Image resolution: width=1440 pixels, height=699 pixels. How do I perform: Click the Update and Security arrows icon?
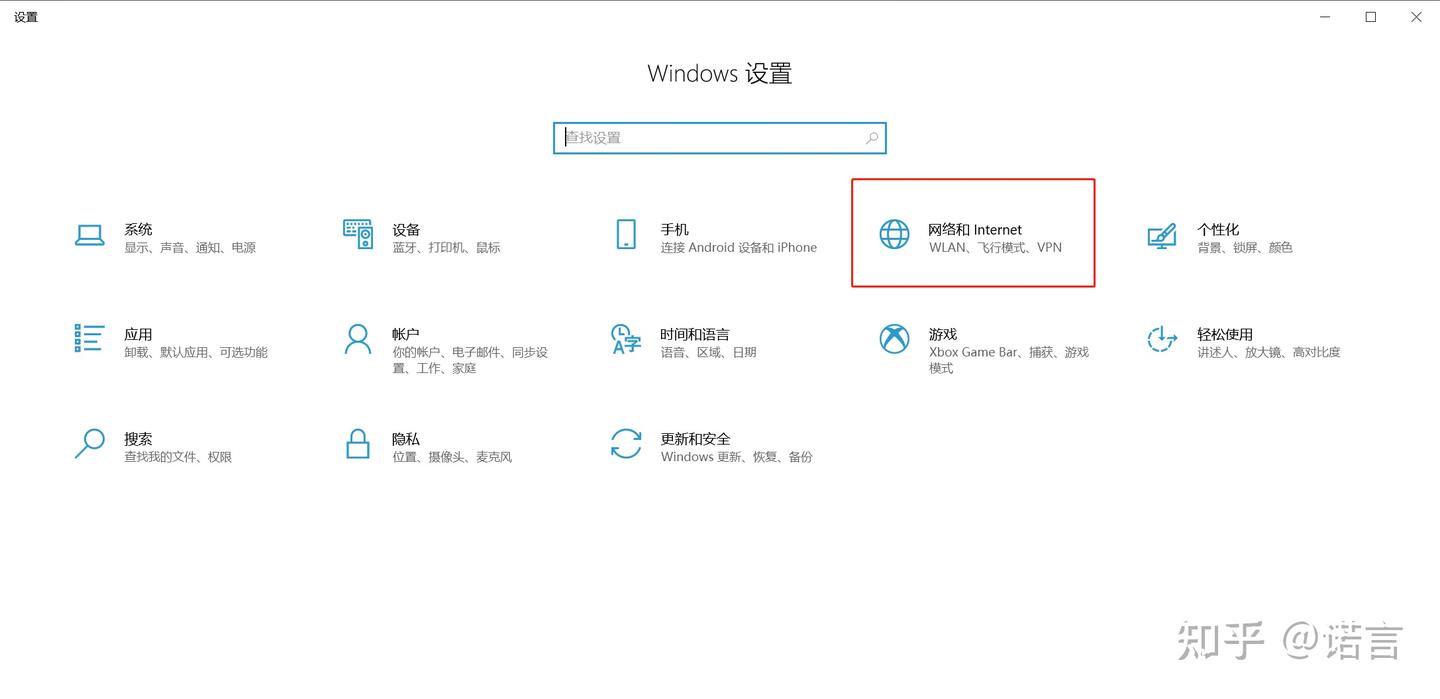pyautogui.click(x=626, y=443)
